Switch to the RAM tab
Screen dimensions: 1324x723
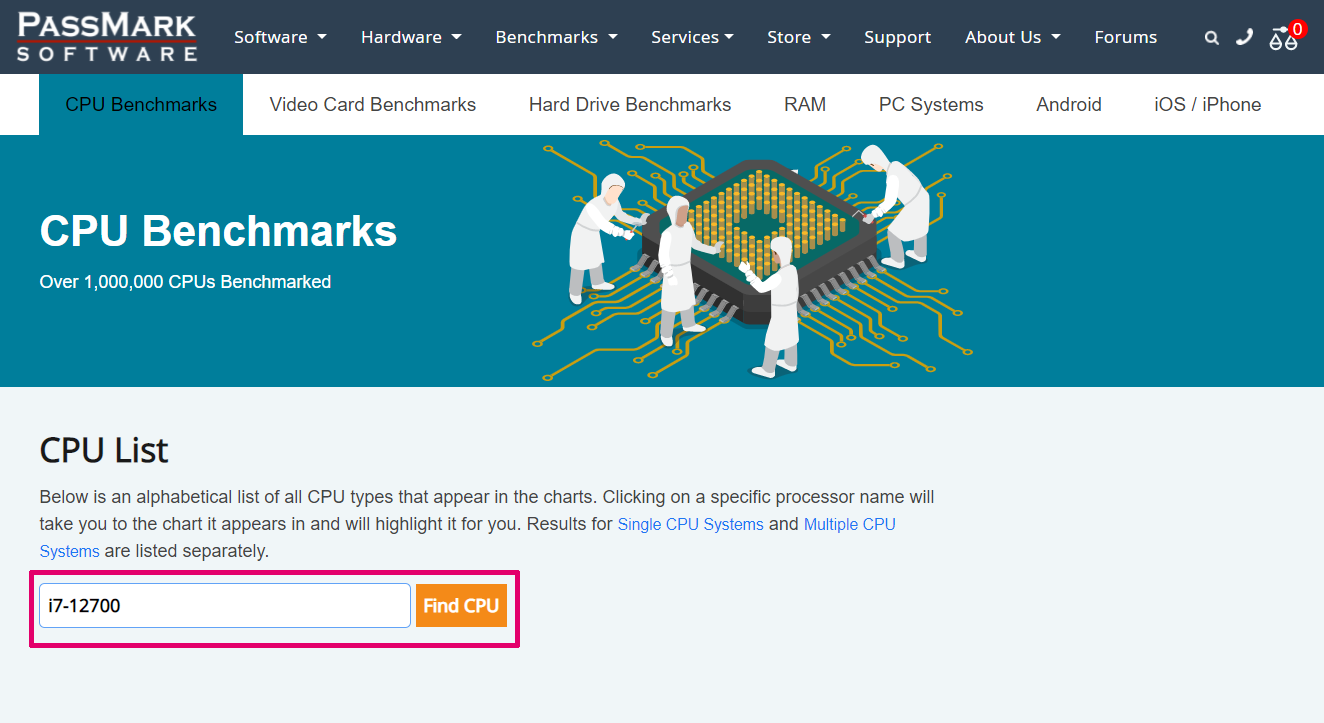tap(805, 104)
